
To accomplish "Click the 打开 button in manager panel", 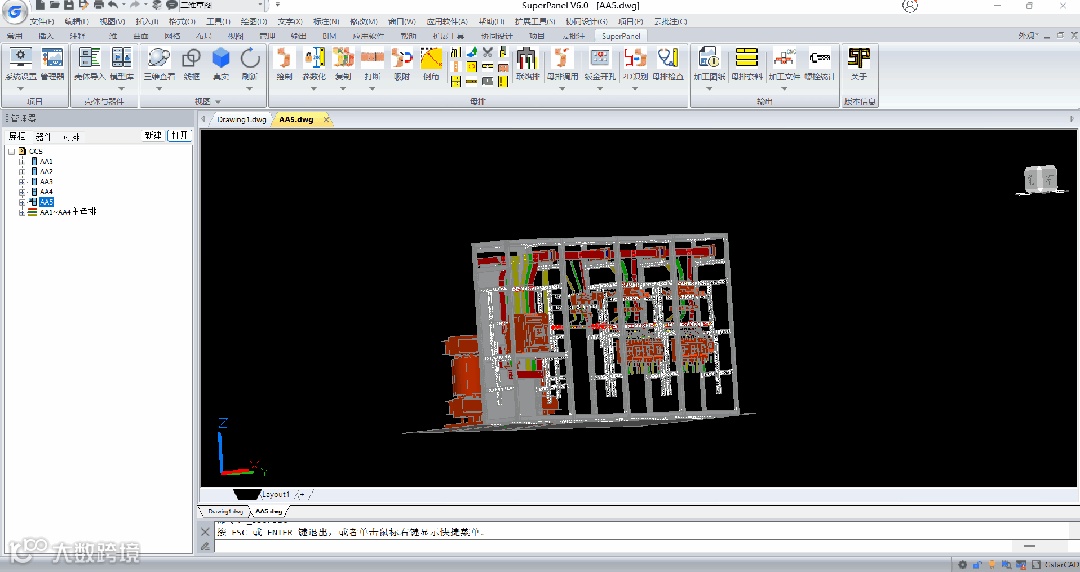I will coord(179,136).
